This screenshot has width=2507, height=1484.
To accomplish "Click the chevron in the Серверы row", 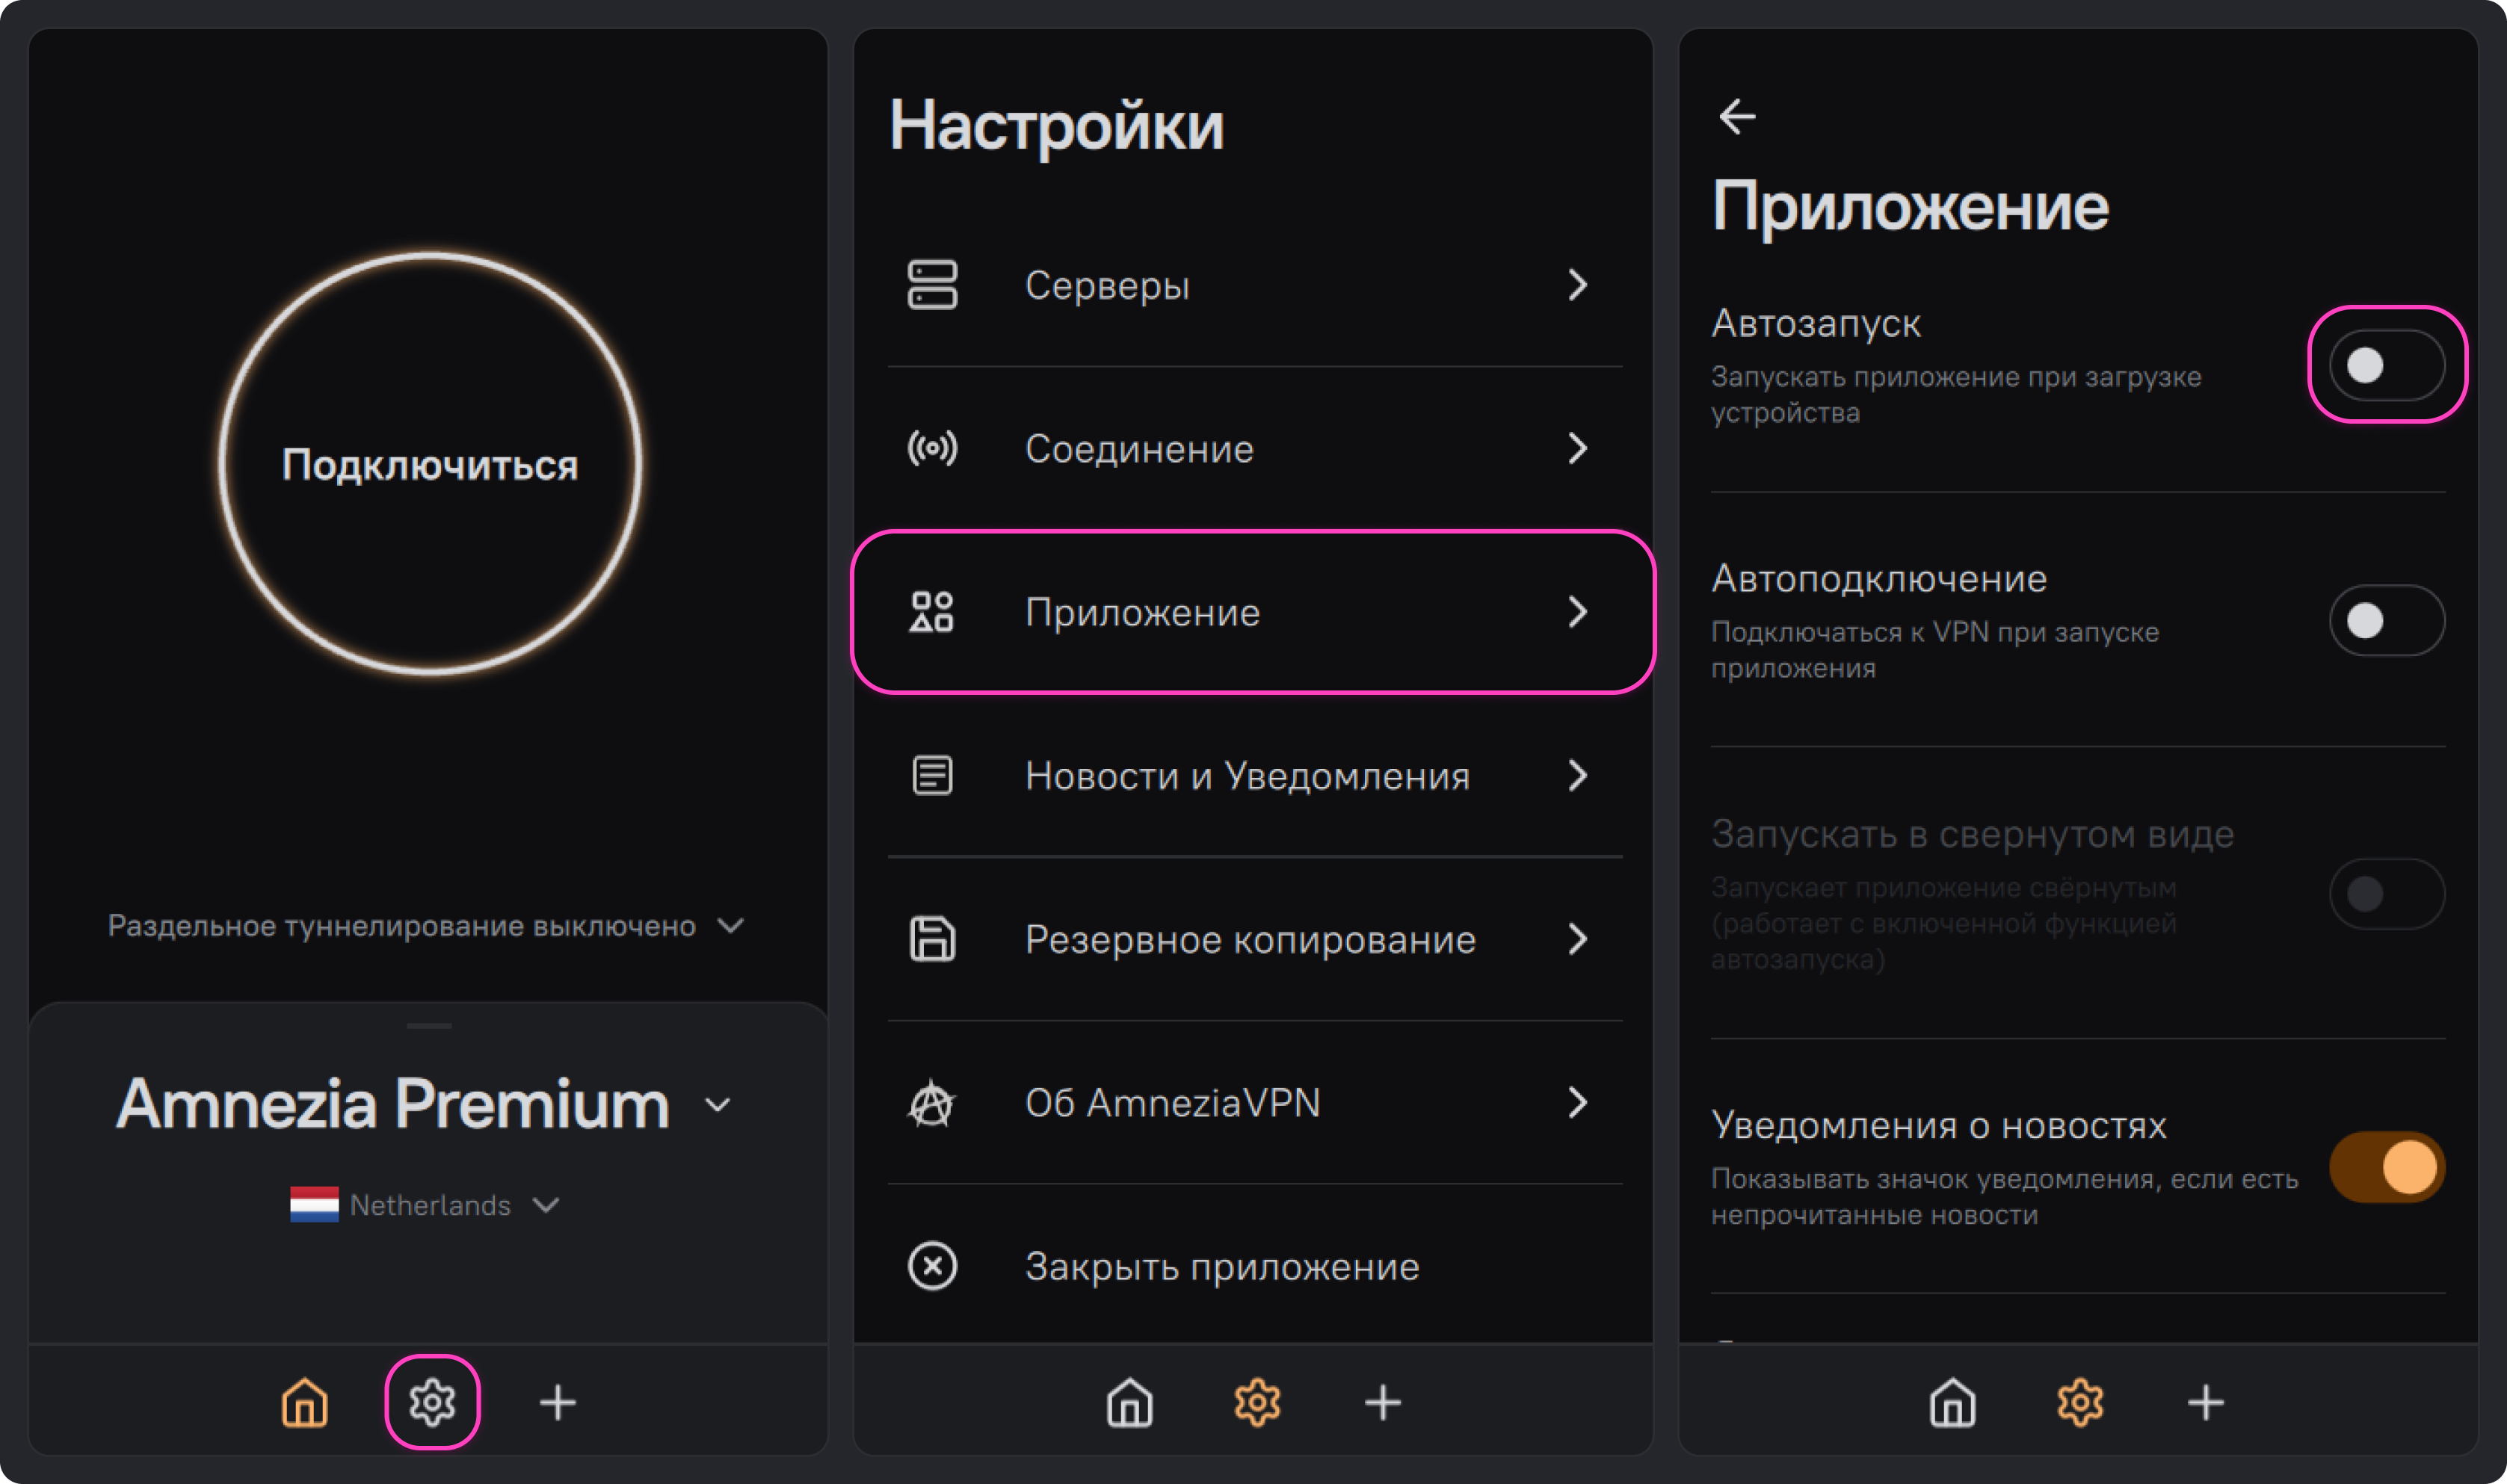I will (x=1578, y=285).
